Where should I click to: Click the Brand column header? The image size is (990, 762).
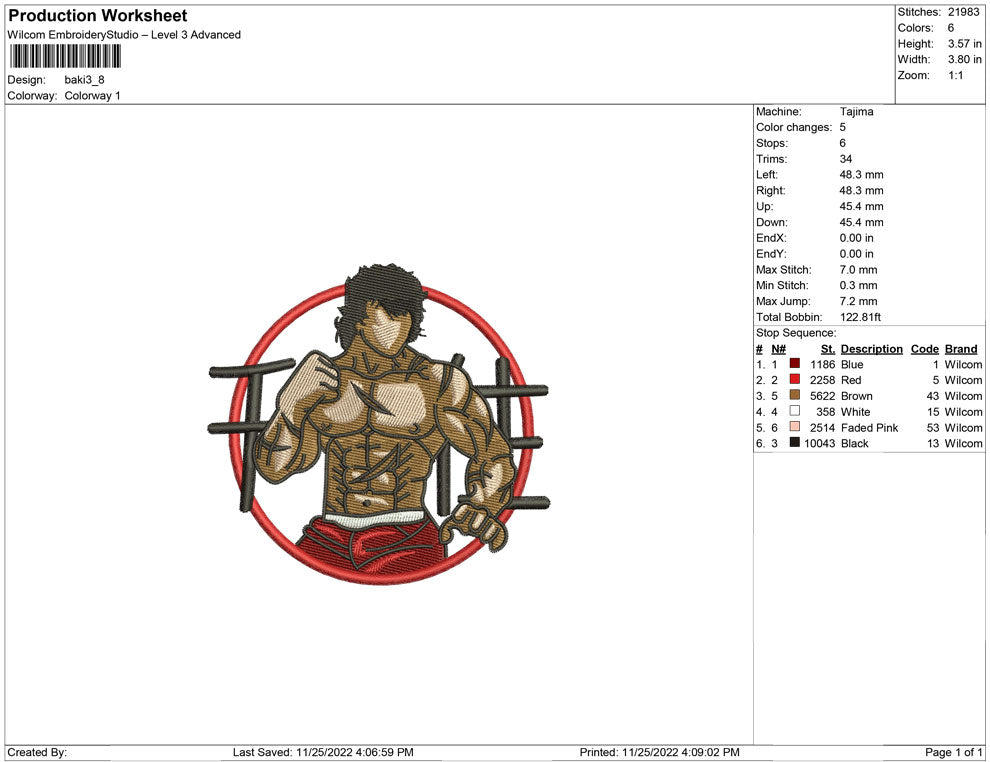(961, 349)
